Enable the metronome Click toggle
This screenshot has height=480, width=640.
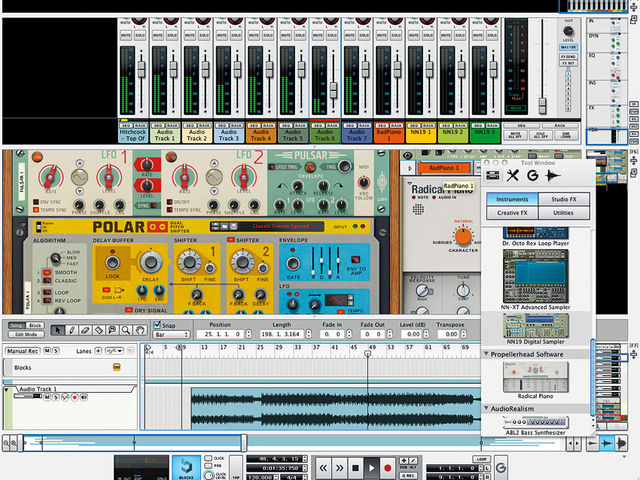(208, 458)
